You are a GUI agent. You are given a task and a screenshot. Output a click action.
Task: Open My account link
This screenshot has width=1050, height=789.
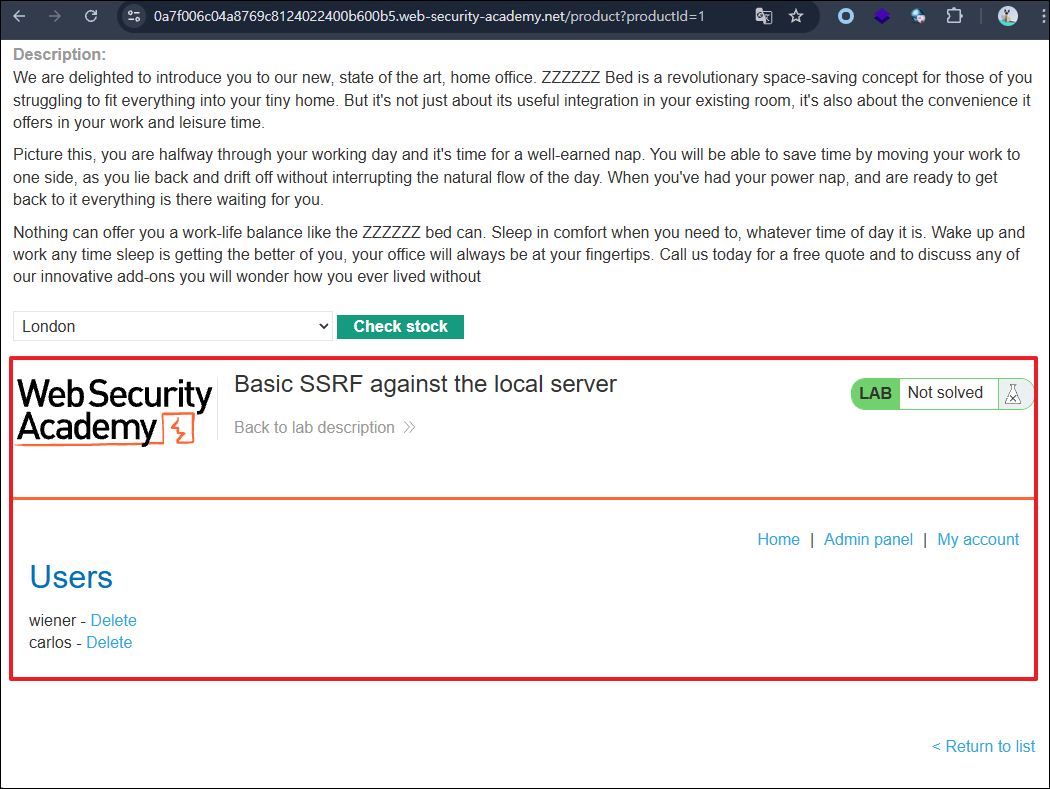978,539
